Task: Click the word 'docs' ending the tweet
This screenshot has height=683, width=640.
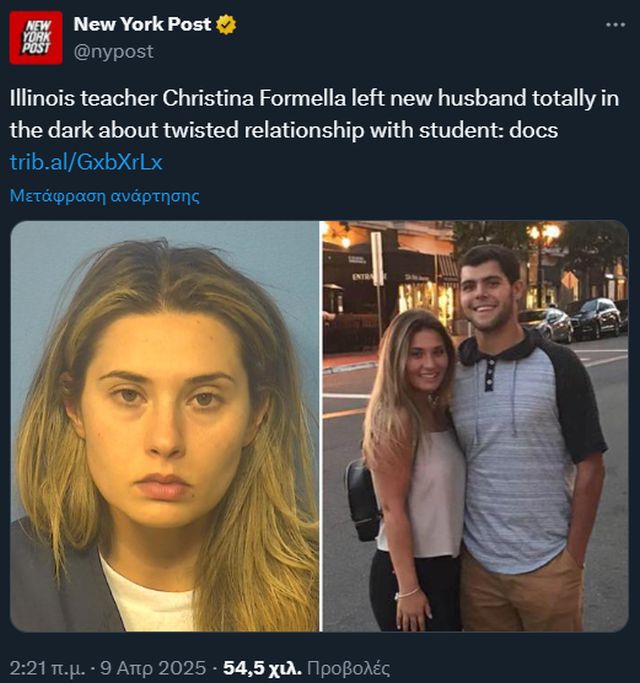Action: (x=536, y=130)
